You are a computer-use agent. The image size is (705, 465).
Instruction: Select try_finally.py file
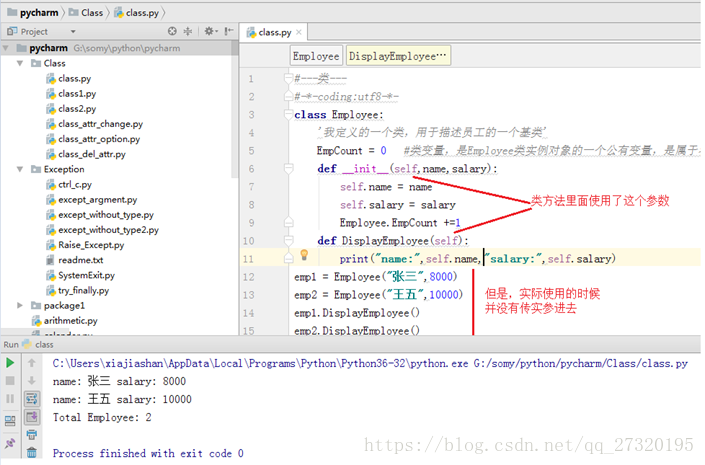pos(77,291)
